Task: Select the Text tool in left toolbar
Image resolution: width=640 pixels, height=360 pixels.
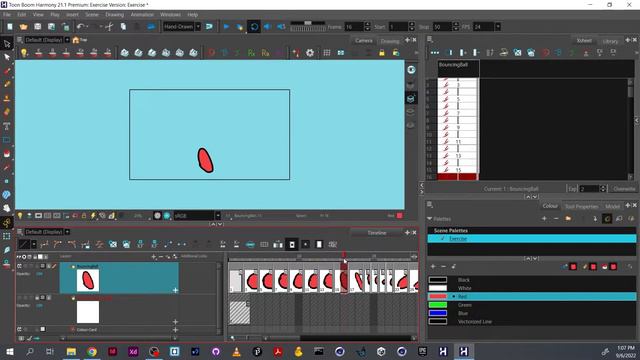Action: (7, 126)
